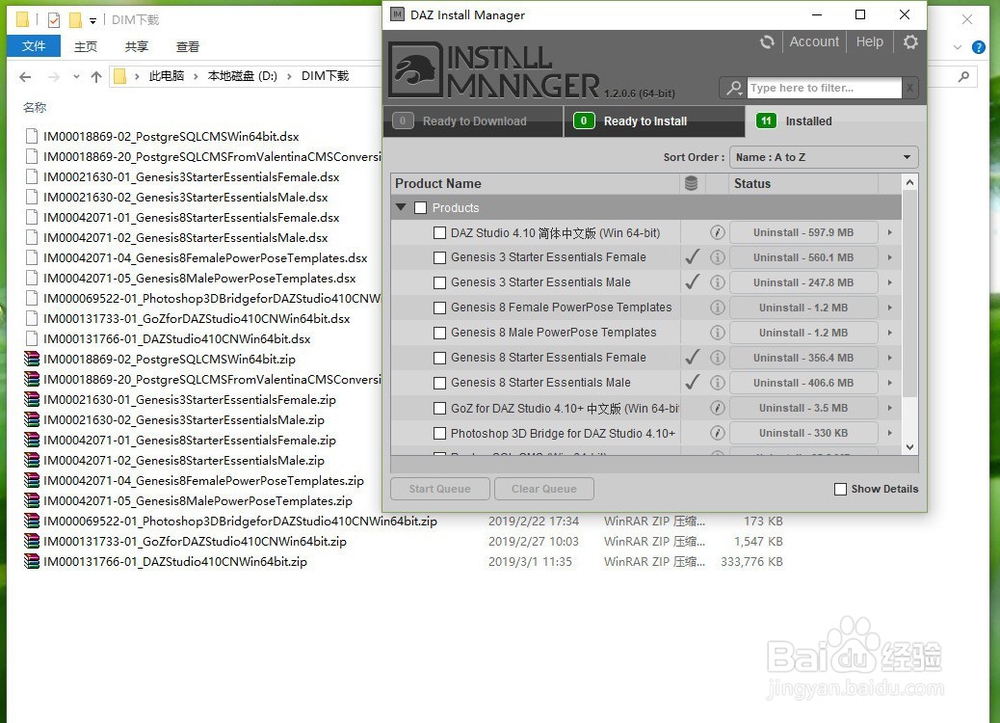Image resolution: width=1000 pixels, height=723 pixels.
Task: Click the scrollbar down arrow in product list
Action: pyautogui.click(x=910, y=448)
